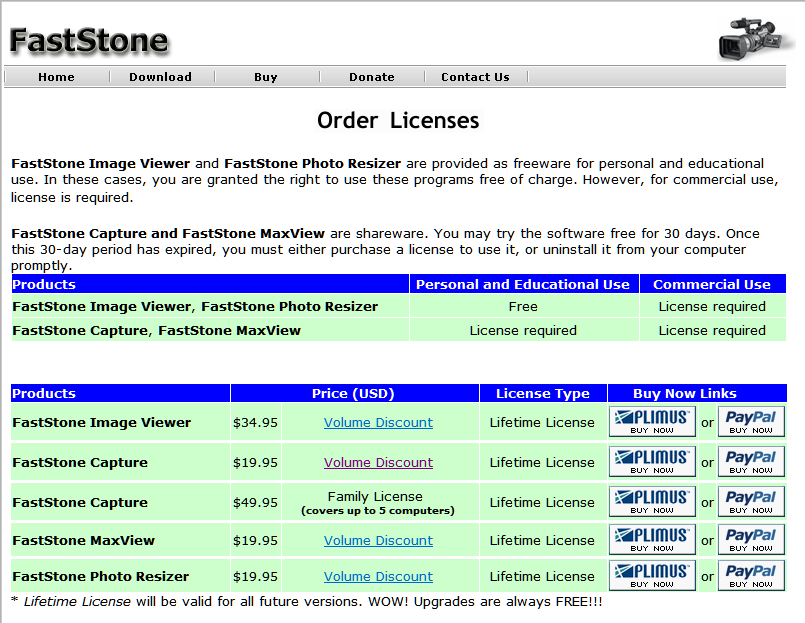Open visited Volume Discount link for FastStone Capture
Viewport: 805px width, 623px height.
(x=378, y=463)
